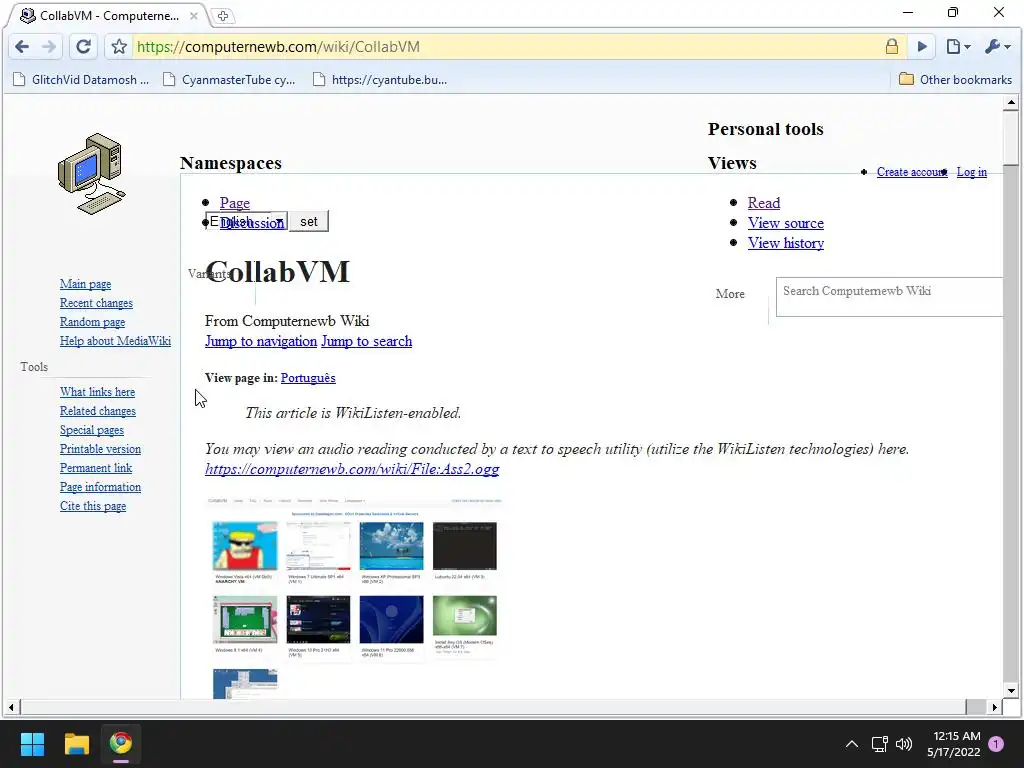Open GlitchVid Datamosh bookmark
The height and width of the screenshot is (768, 1024).
click(x=81, y=80)
